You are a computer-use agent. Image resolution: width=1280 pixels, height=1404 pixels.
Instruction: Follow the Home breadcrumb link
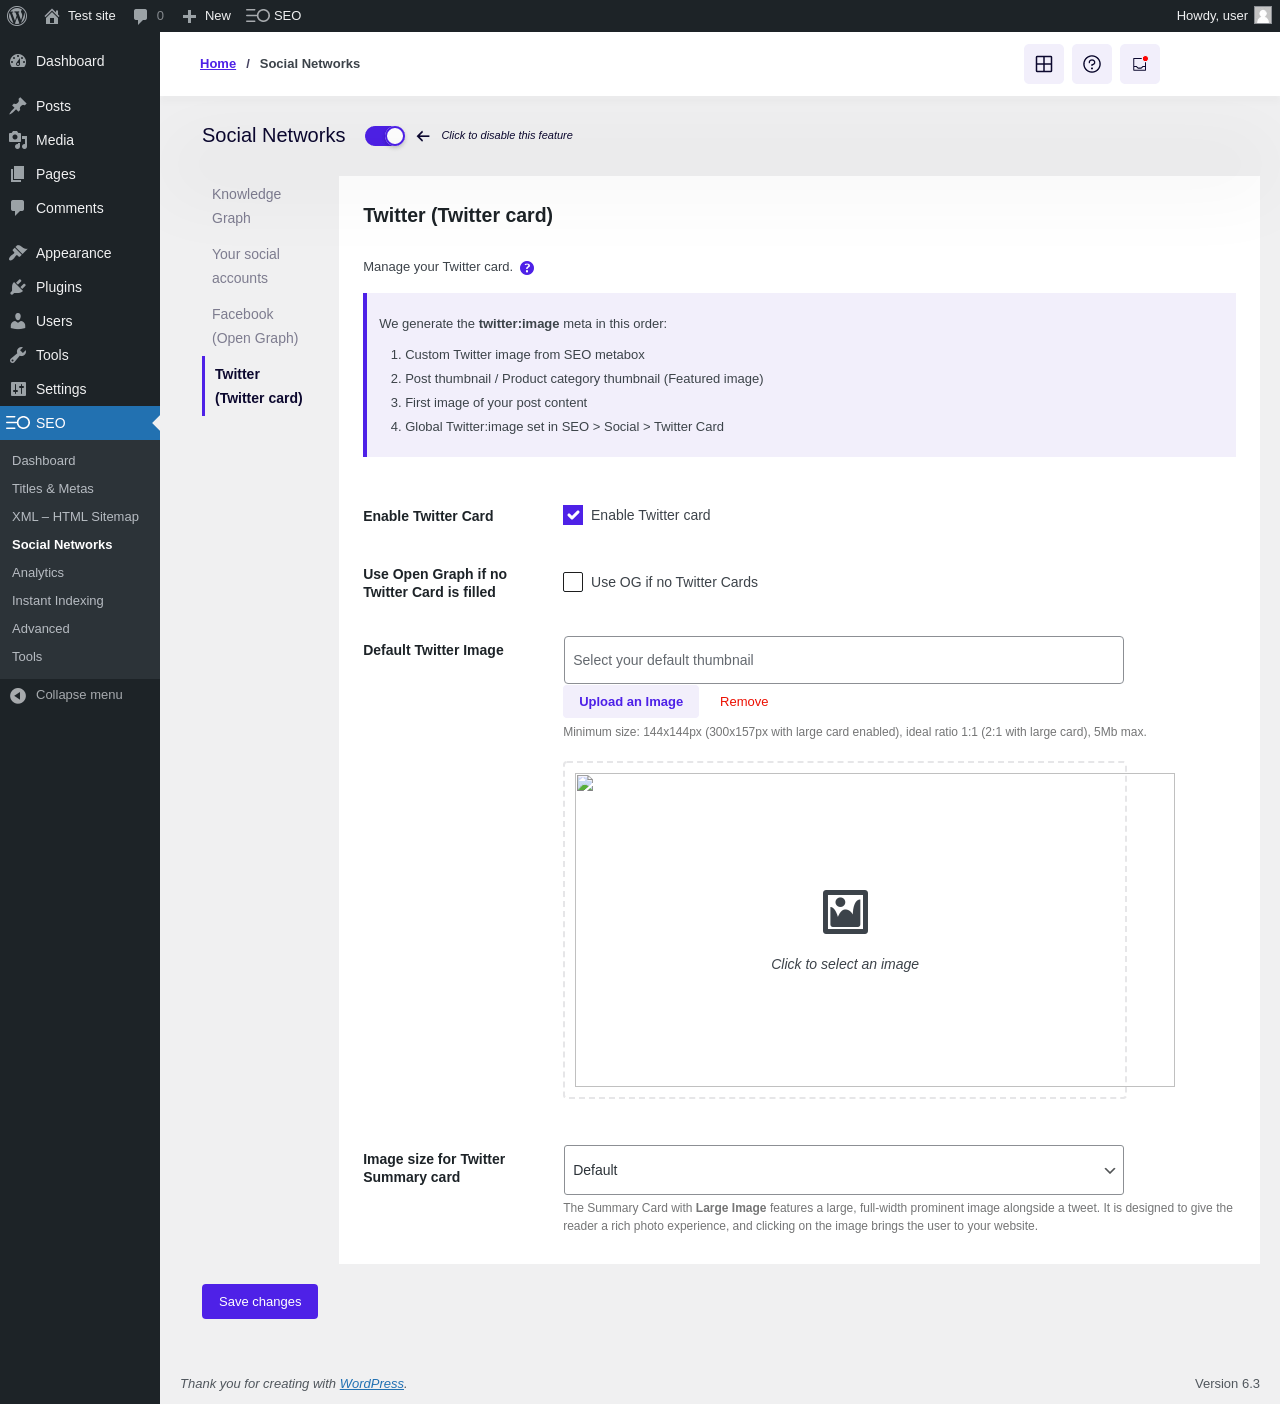(218, 64)
